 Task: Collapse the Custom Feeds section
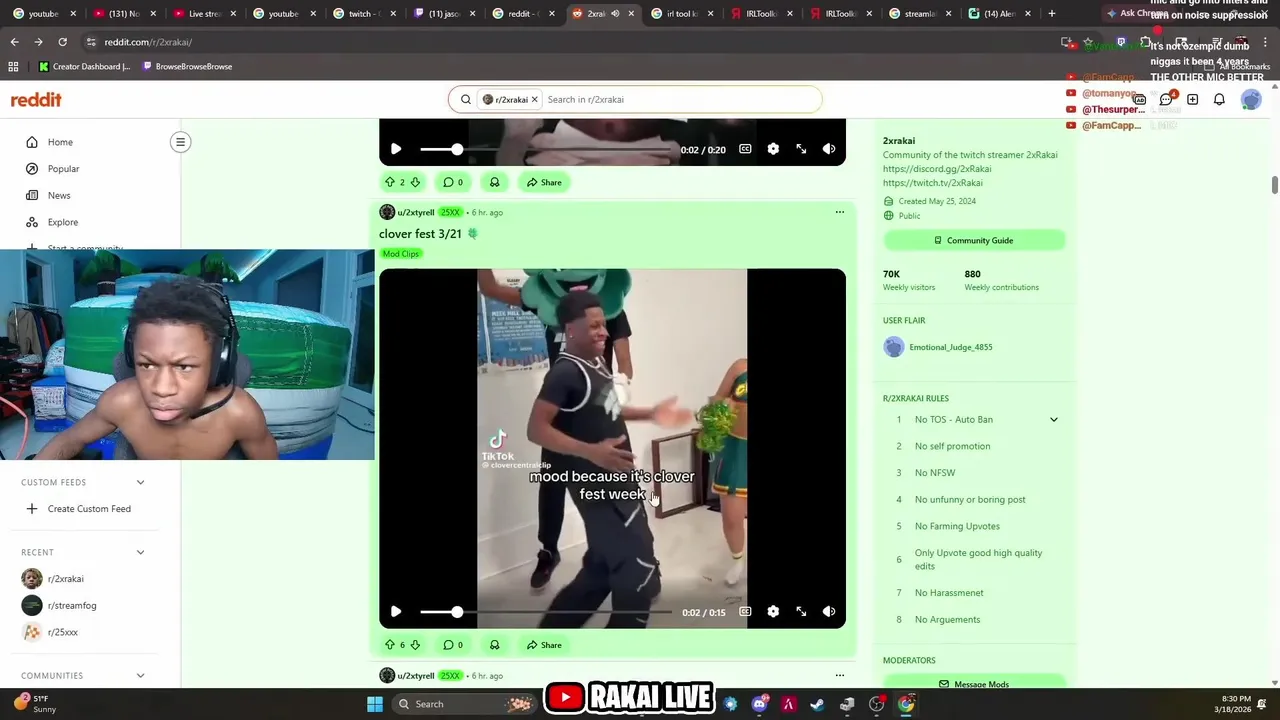tap(140, 482)
